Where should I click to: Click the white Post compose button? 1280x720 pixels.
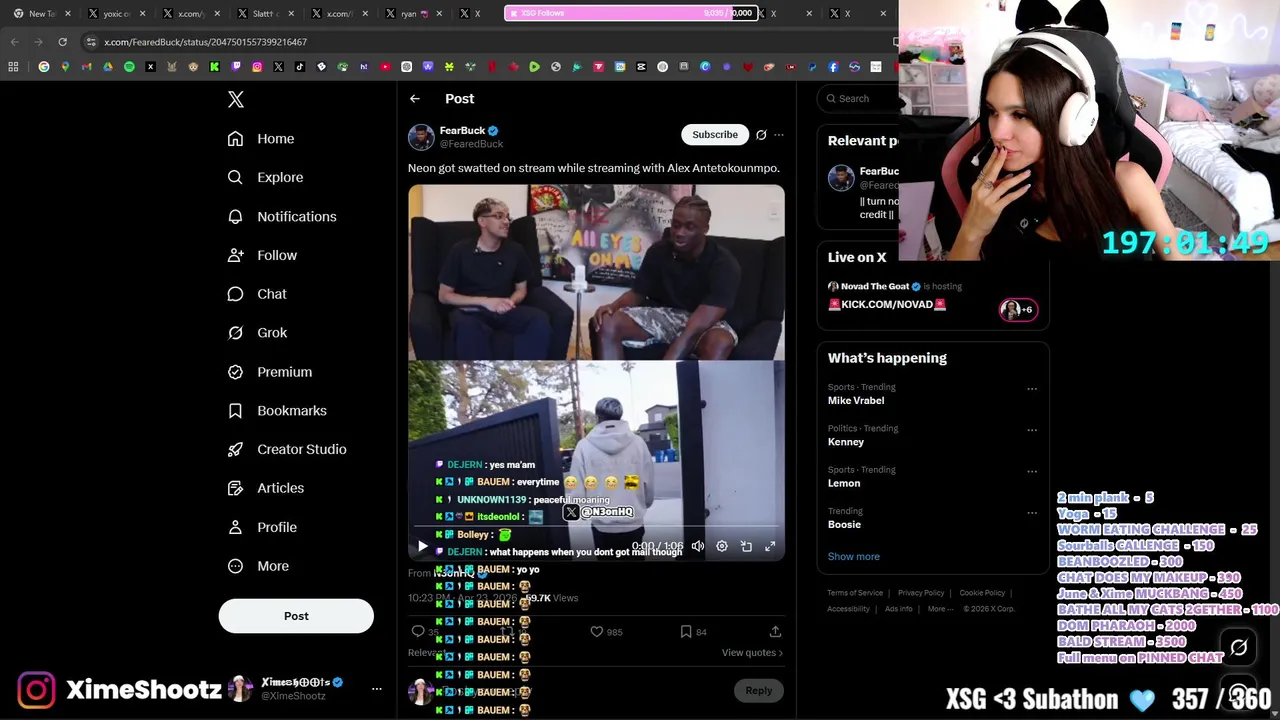click(296, 616)
